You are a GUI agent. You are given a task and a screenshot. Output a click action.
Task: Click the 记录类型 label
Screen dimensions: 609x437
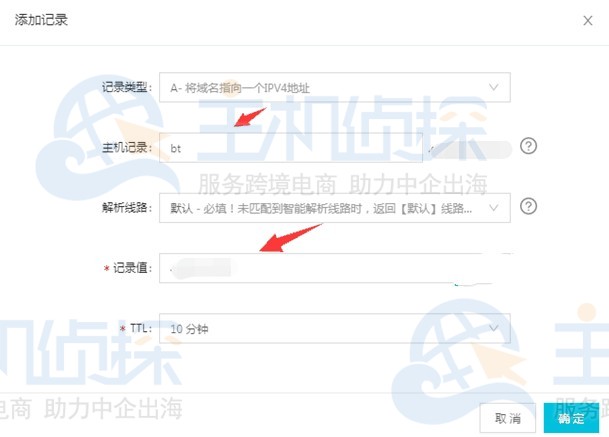[x=127, y=87]
